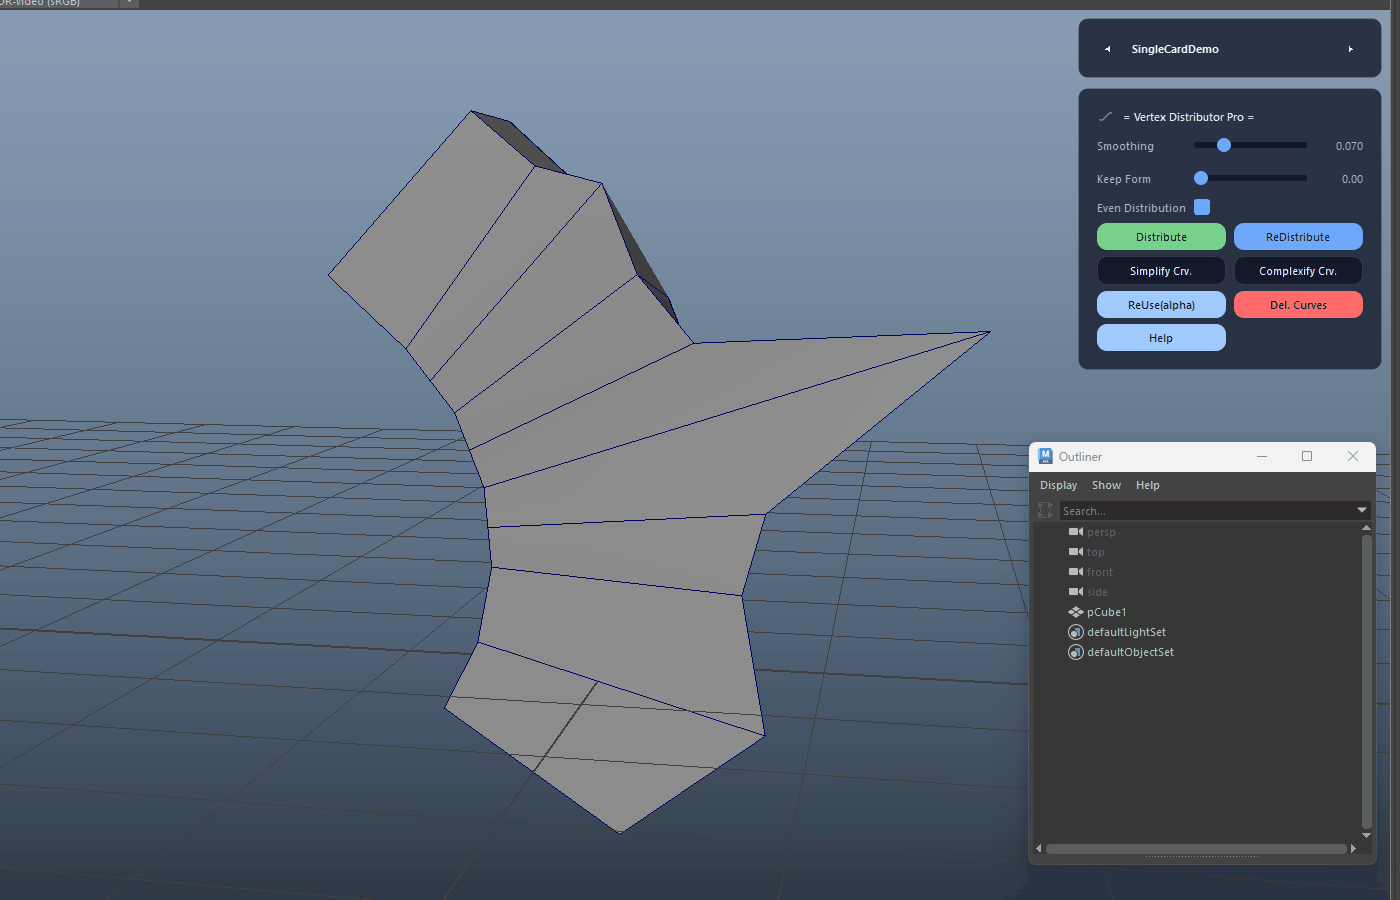This screenshot has height=900, width=1400.
Task: Click the Outliner horizontal scrollbar thumb
Action: (x=1196, y=849)
